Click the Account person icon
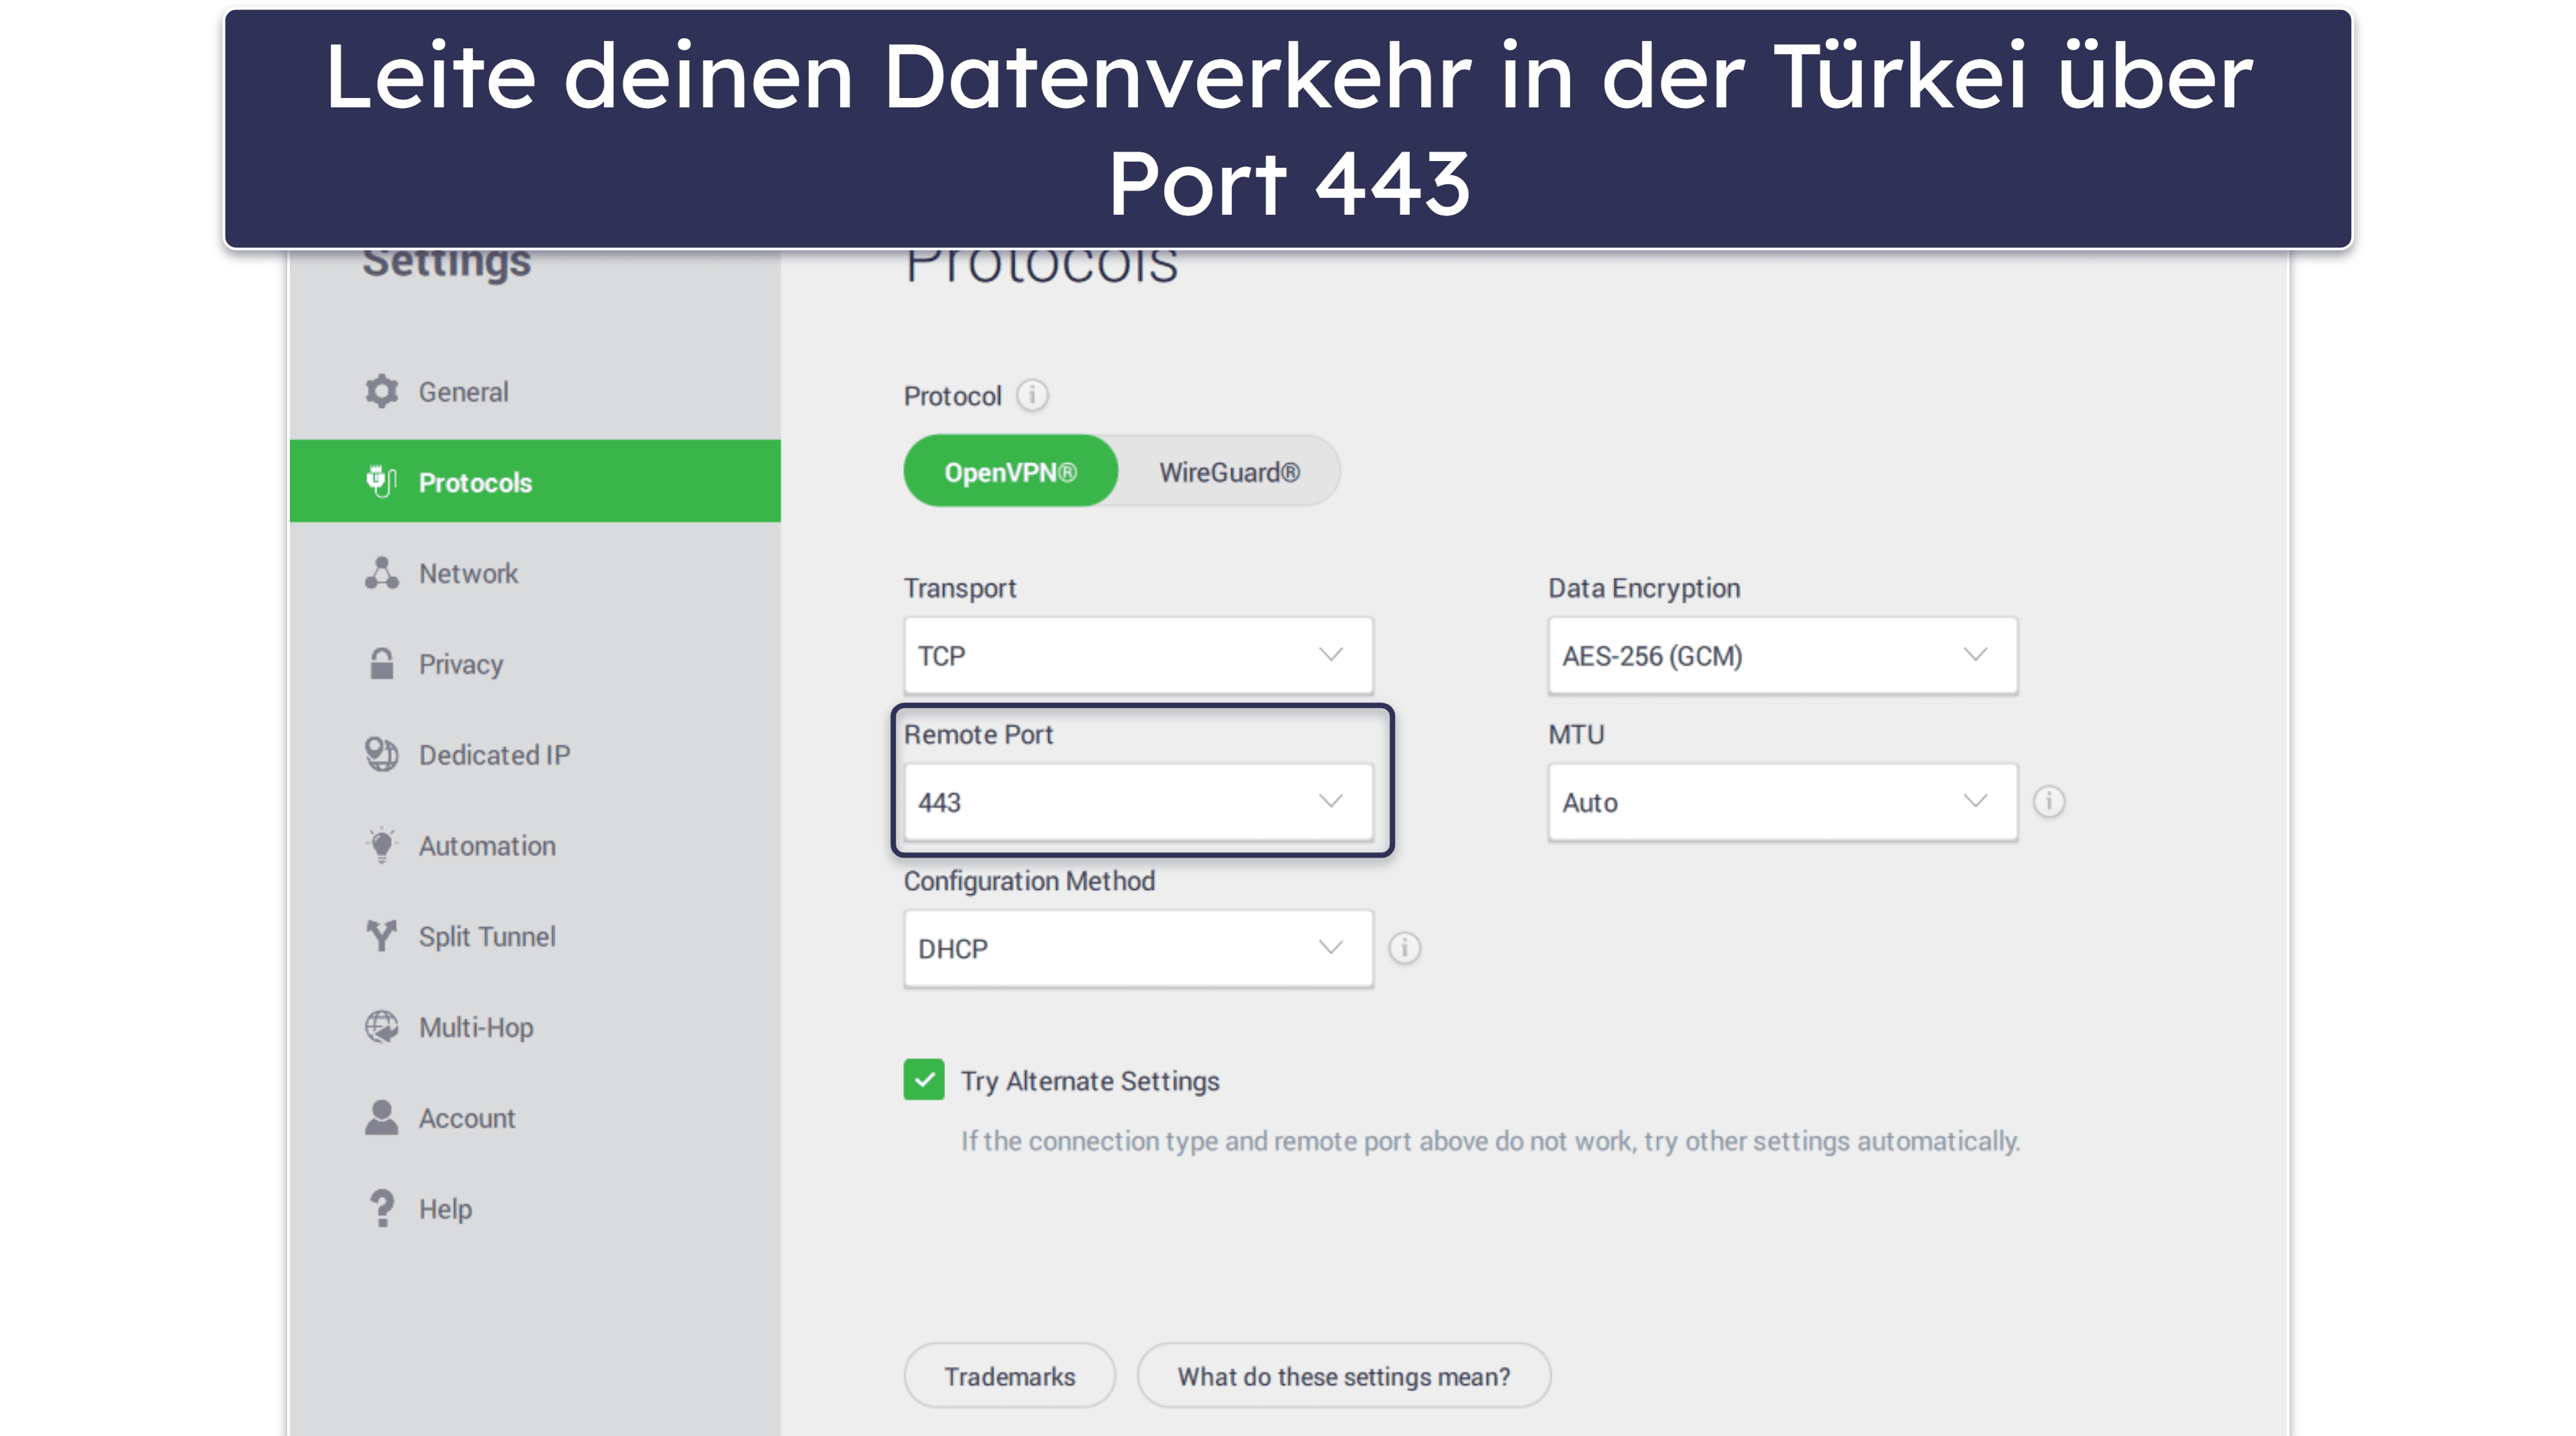The height and width of the screenshot is (1436, 2576). click(x=381, y=1117)
